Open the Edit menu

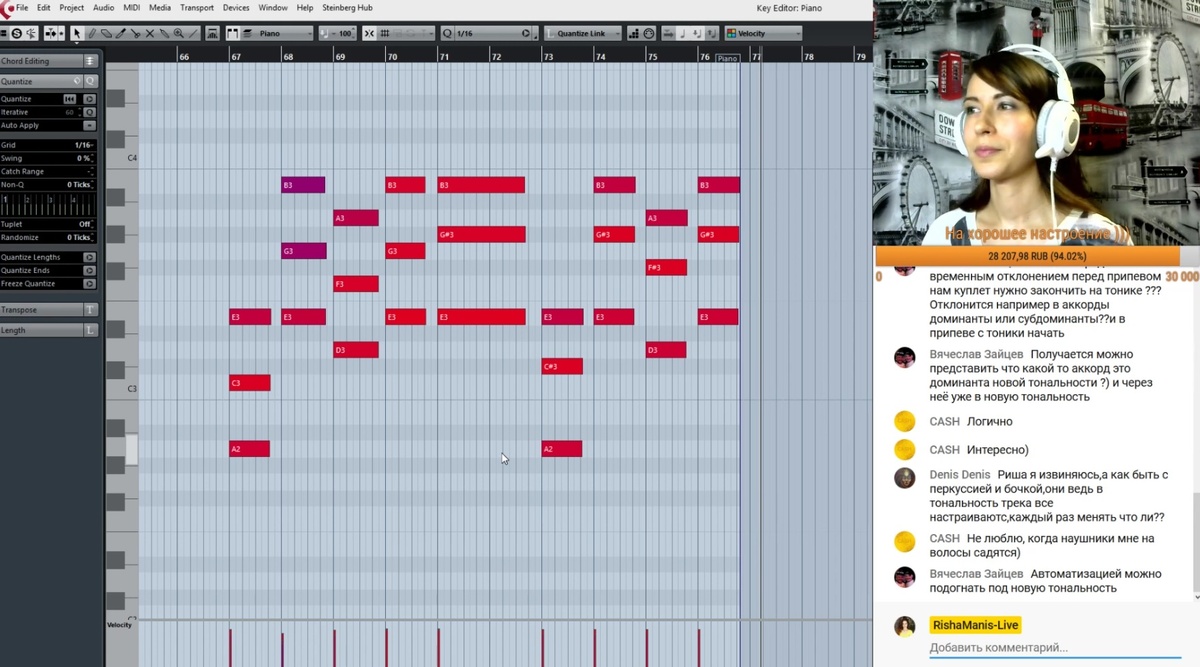(x=44, y=7)
